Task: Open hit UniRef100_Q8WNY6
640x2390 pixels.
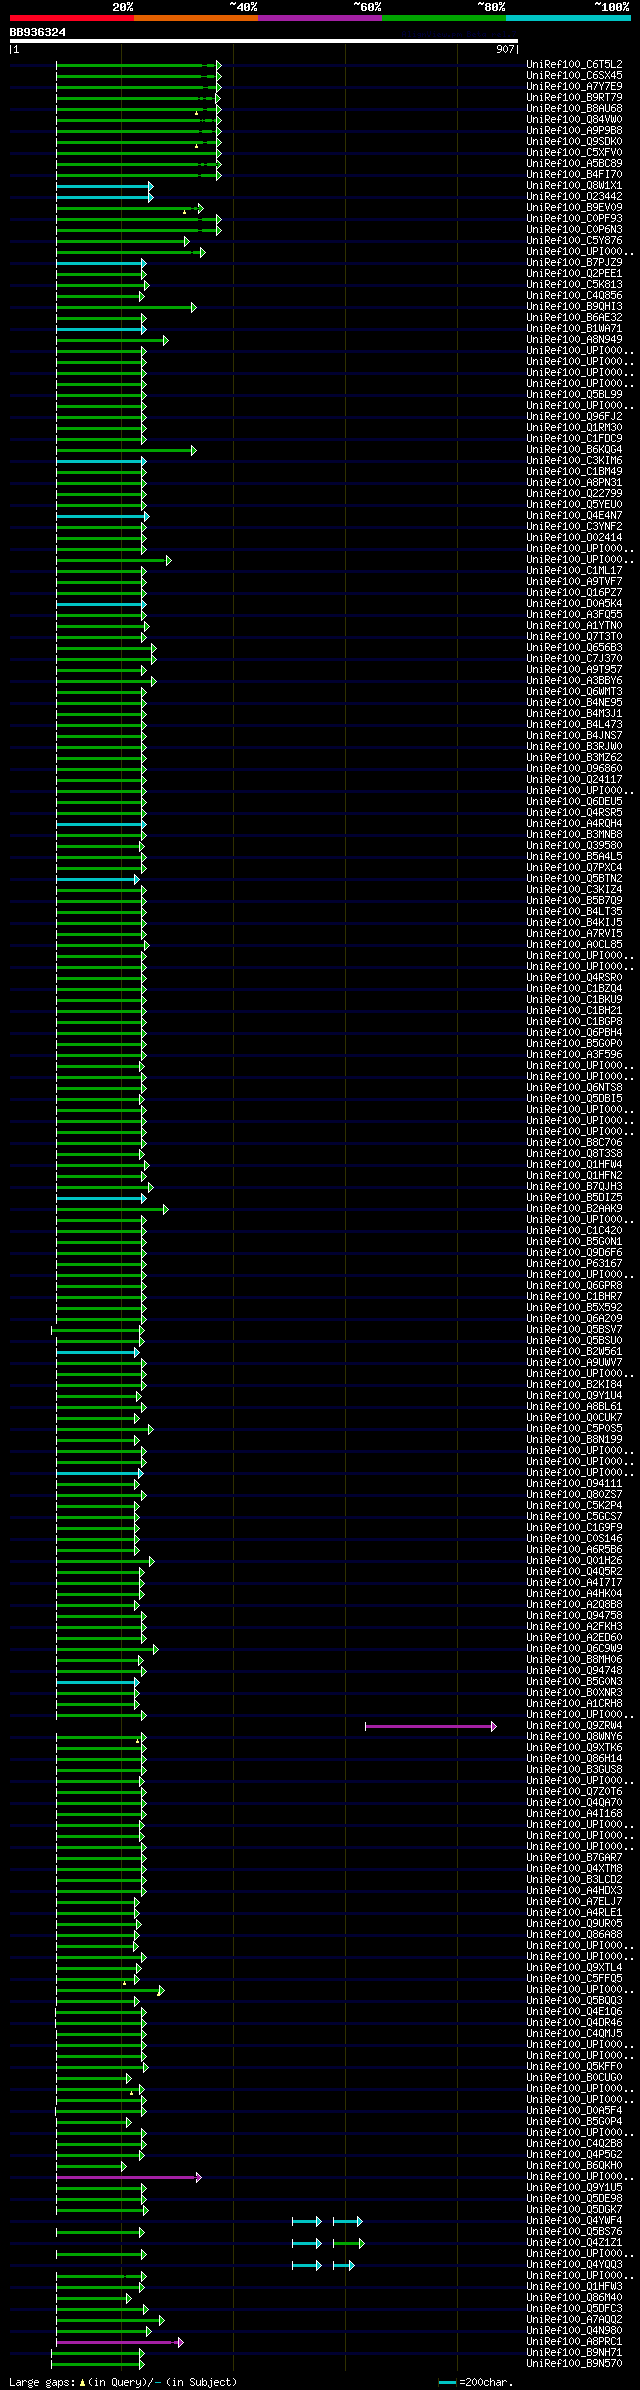Action: coord(574,1736)
